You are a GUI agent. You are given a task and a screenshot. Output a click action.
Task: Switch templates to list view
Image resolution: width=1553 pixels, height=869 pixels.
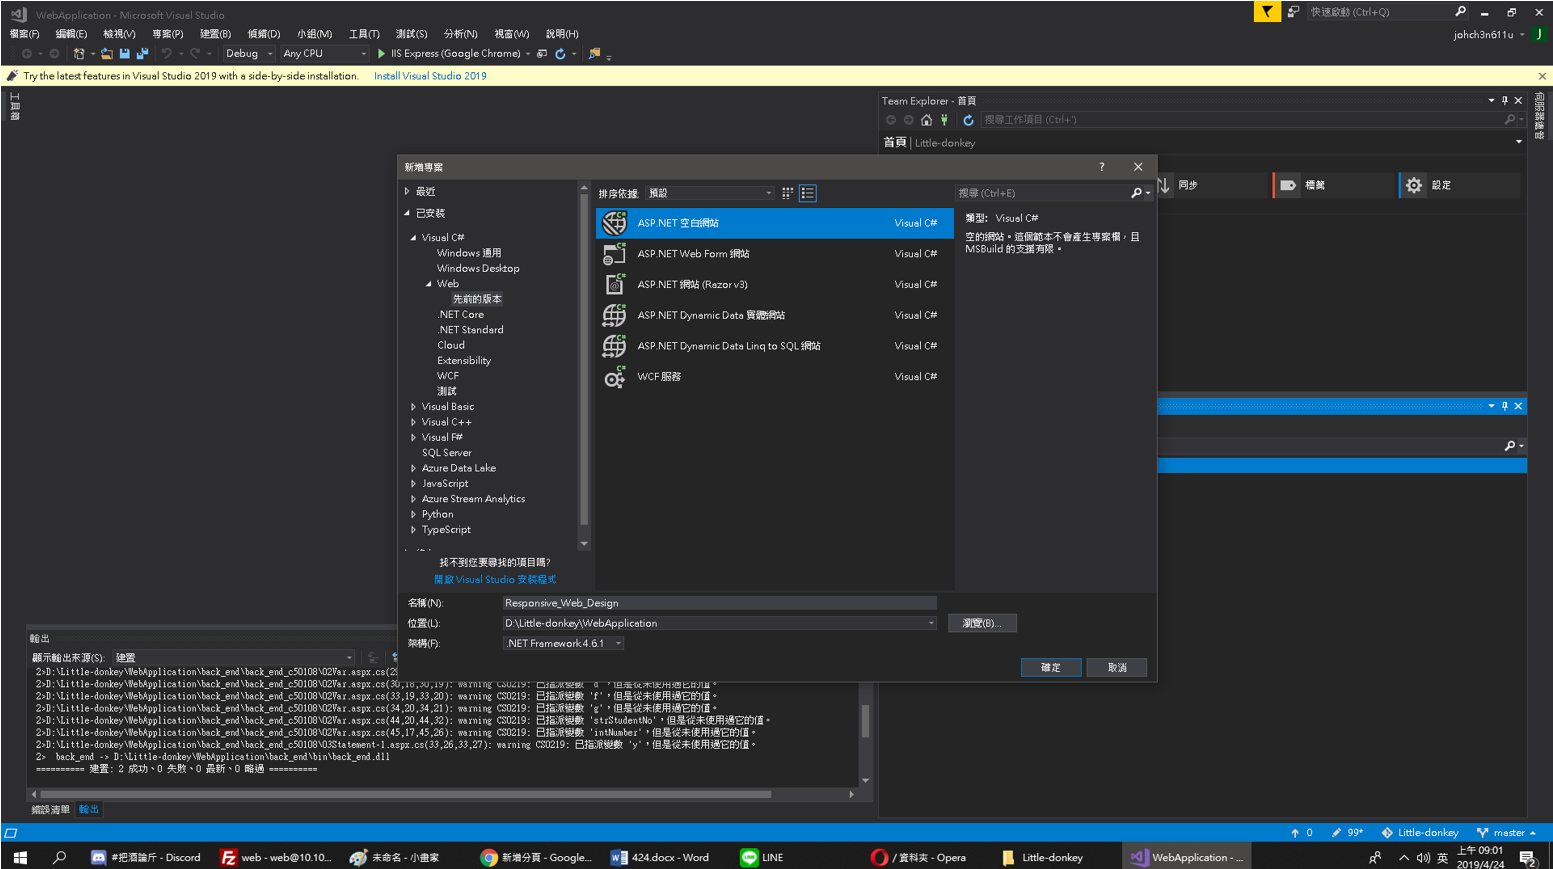click(x=808, y=193)
